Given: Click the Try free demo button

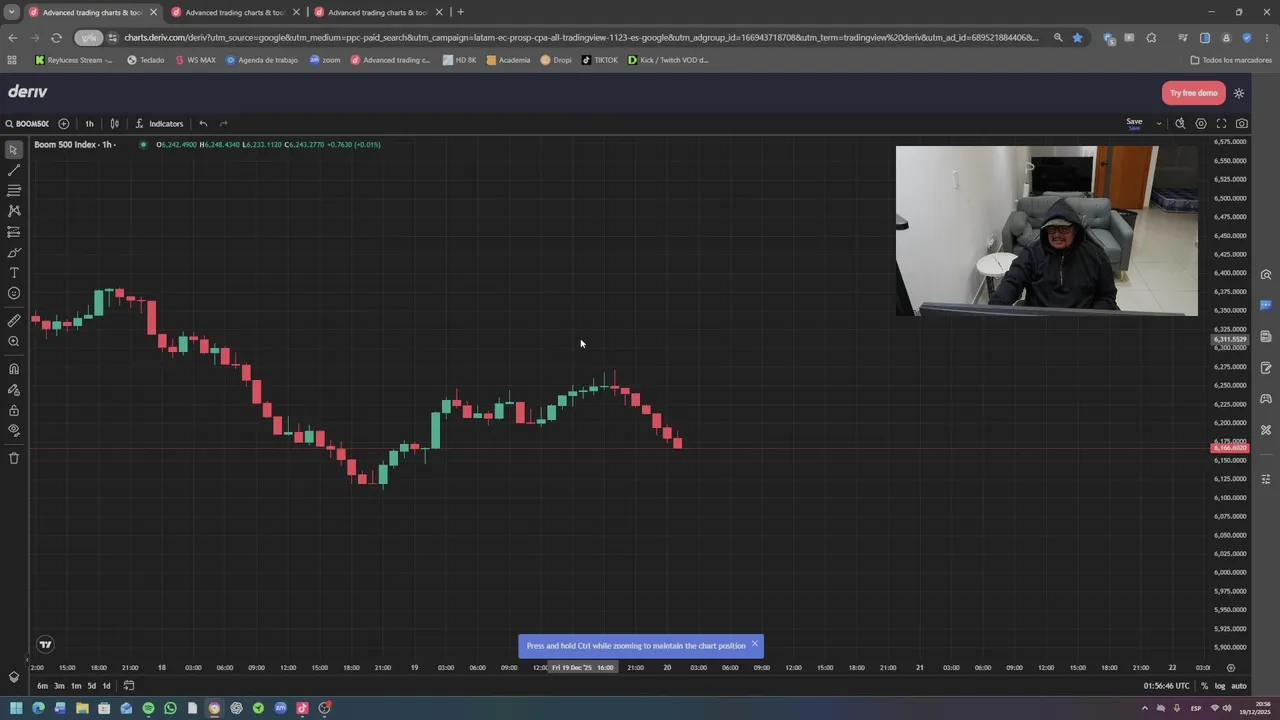Looking at the screenshot, I should pos(1193,93).
